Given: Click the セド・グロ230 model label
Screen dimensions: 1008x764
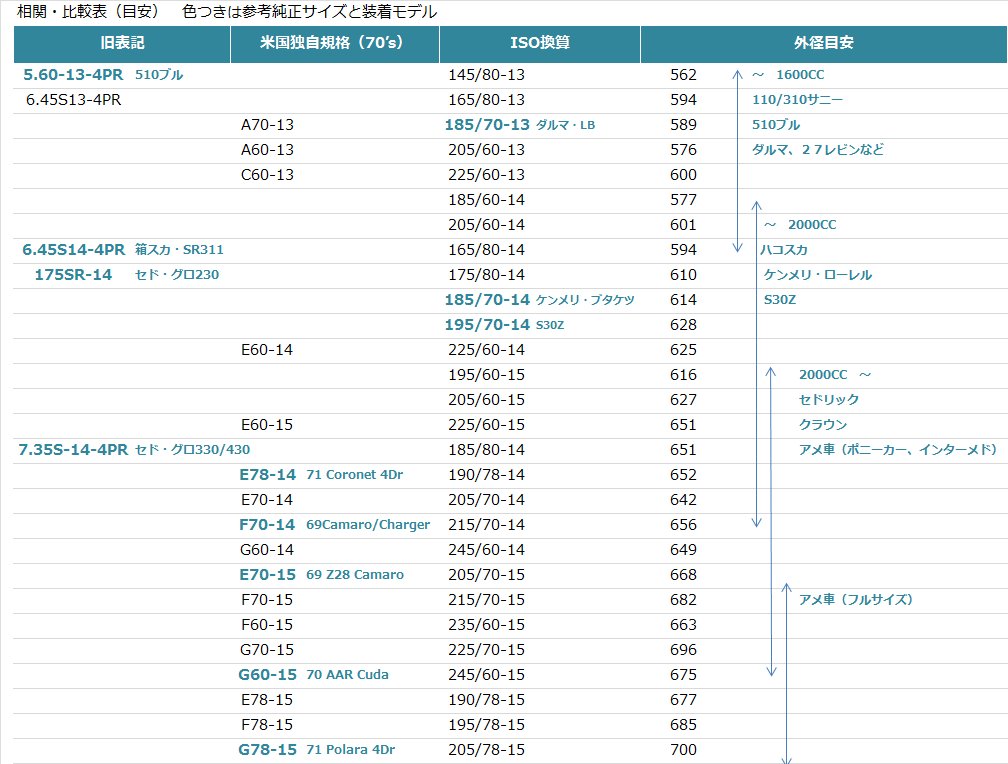Looking at the screenshot, I should (177, 275).
